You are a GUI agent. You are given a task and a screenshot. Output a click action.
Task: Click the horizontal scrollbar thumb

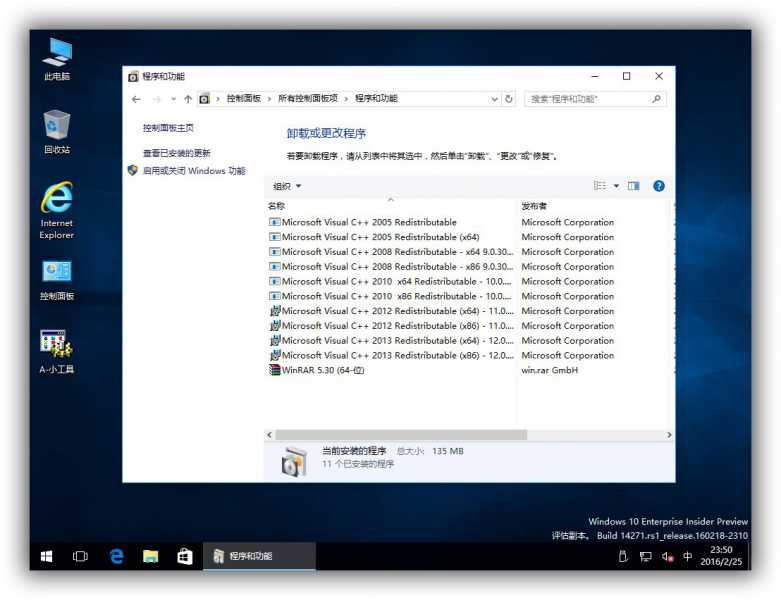point(401,435)
